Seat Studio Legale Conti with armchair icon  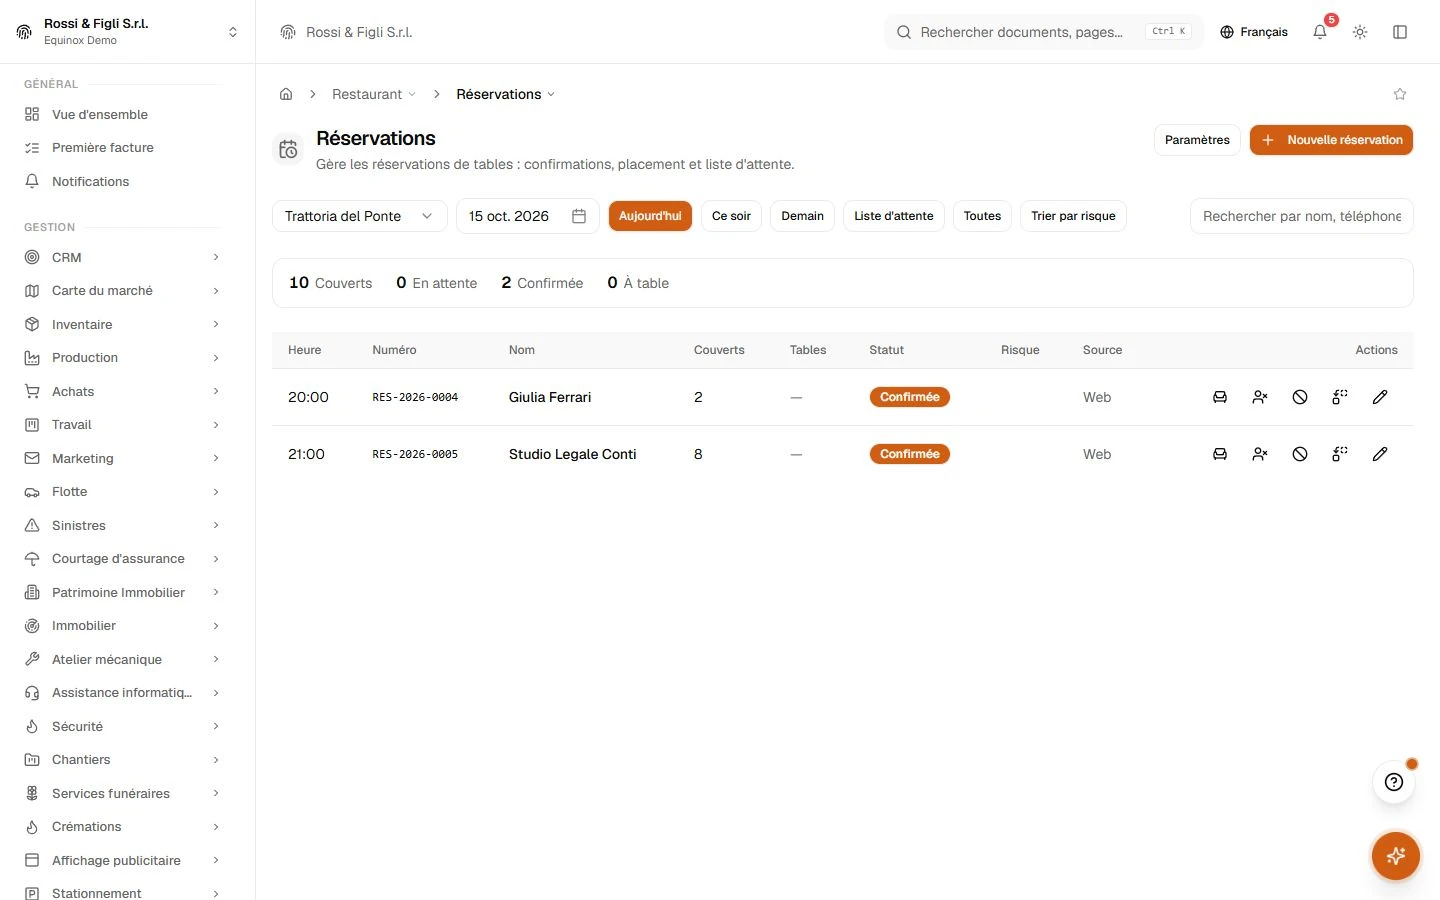click(1220, 454)
